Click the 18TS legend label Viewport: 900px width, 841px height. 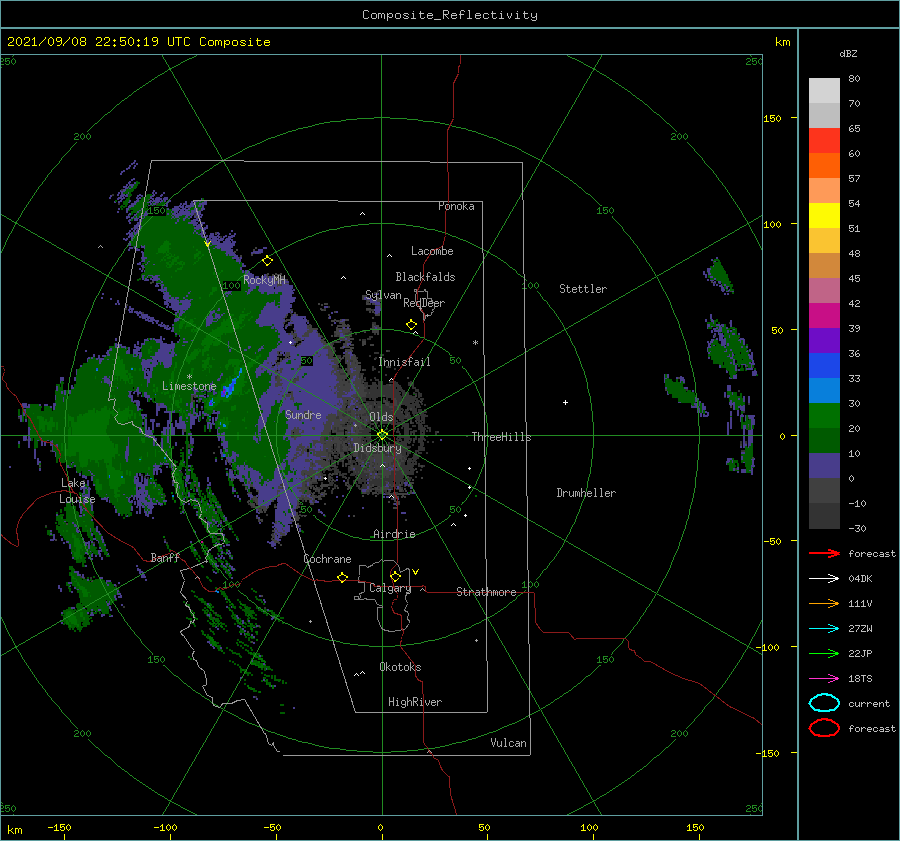coord(860,678)
